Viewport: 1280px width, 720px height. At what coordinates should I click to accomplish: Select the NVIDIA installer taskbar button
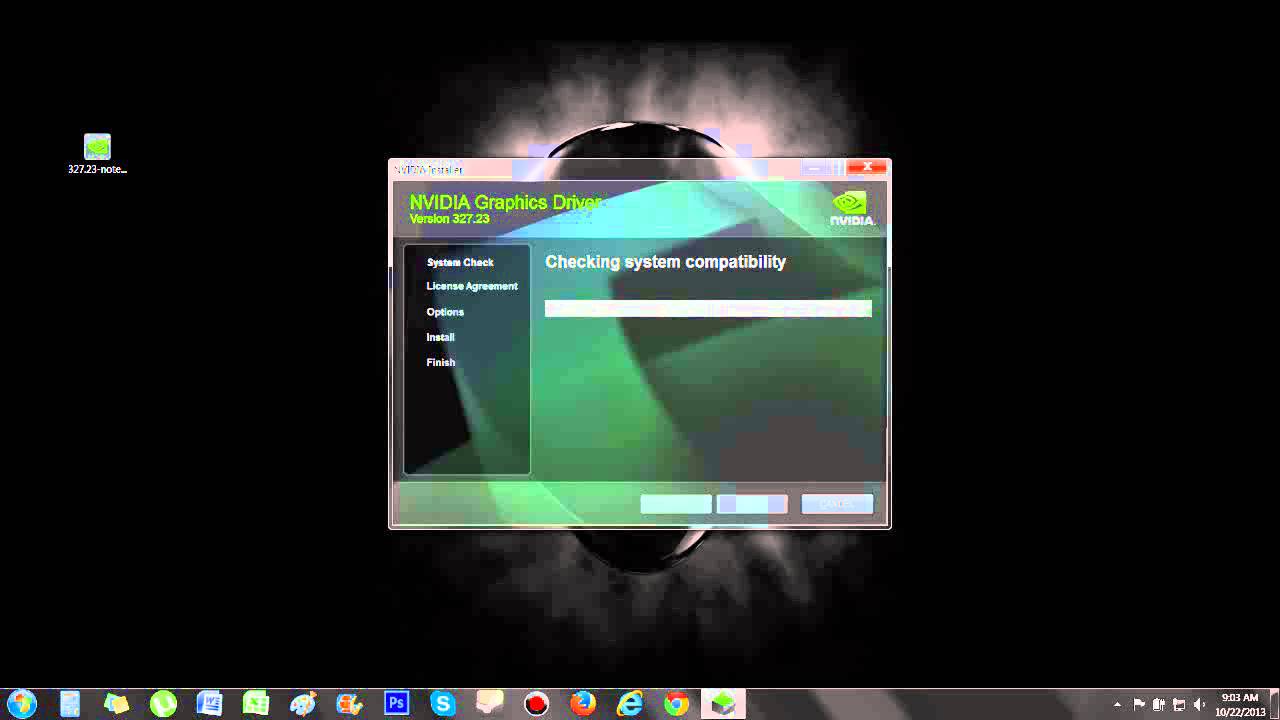pyautogui.click(x=723, y=704)
